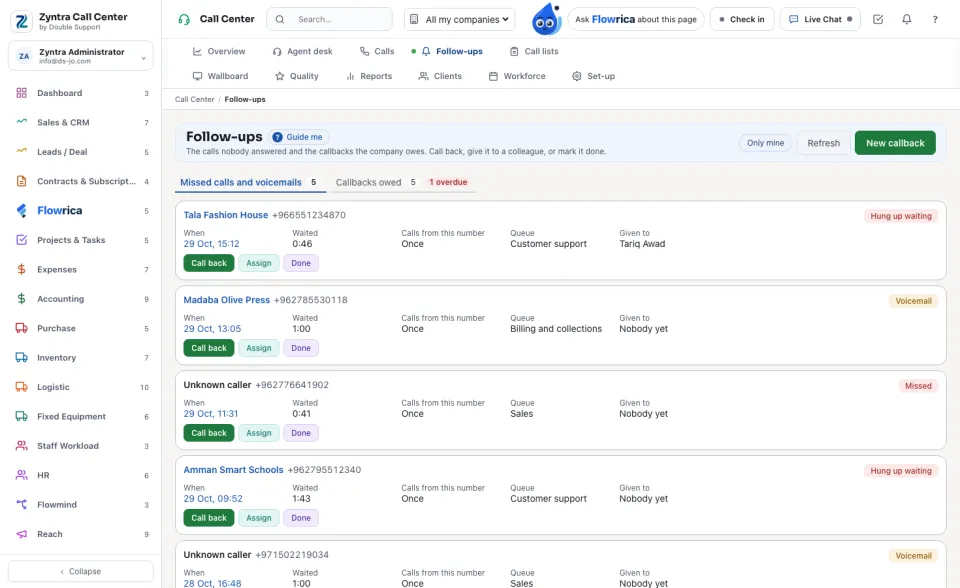Expand the Zyntra Administrator account menu
The image size is (960, 588).
(x=81, y=56)
